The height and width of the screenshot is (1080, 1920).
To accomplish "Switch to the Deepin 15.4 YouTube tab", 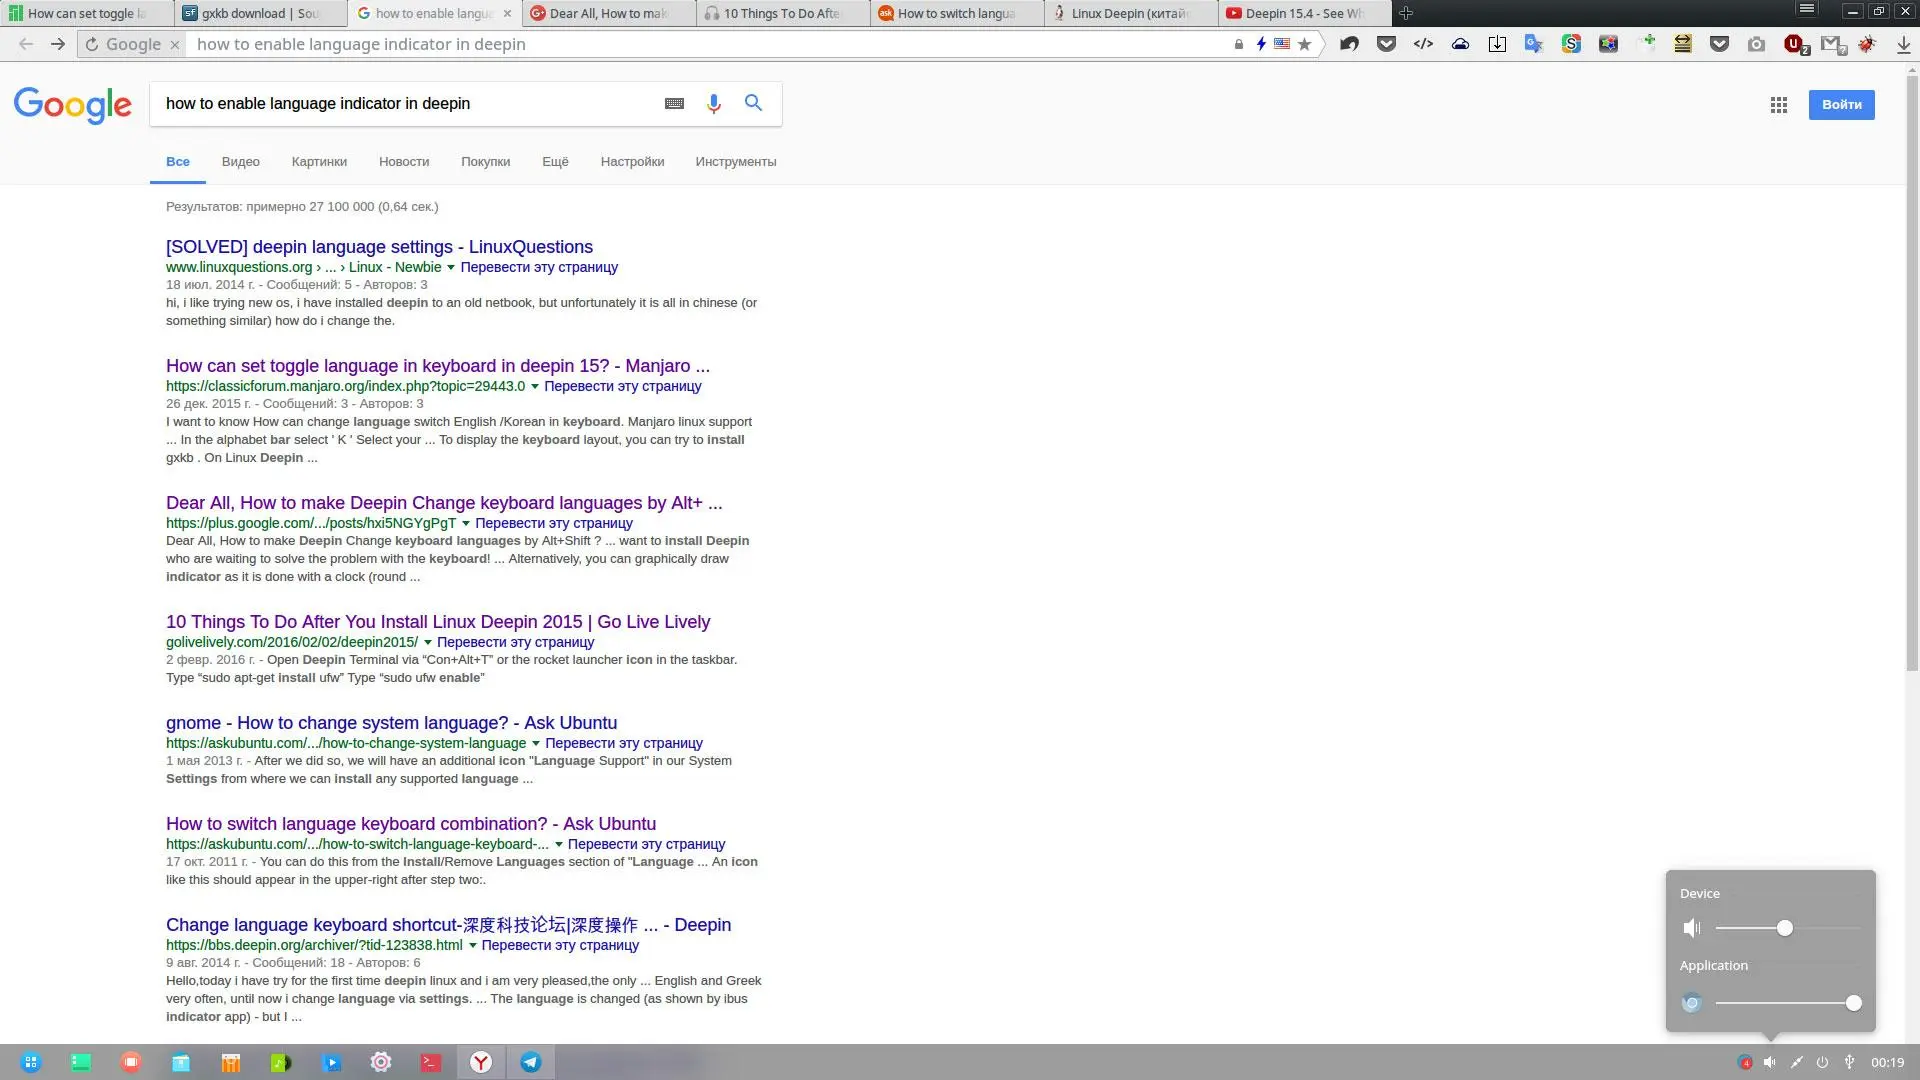I will point(1304,14).
